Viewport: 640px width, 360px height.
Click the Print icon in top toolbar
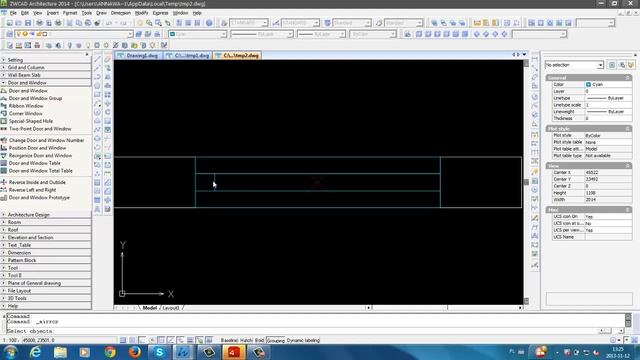click(x=40, y=23)
